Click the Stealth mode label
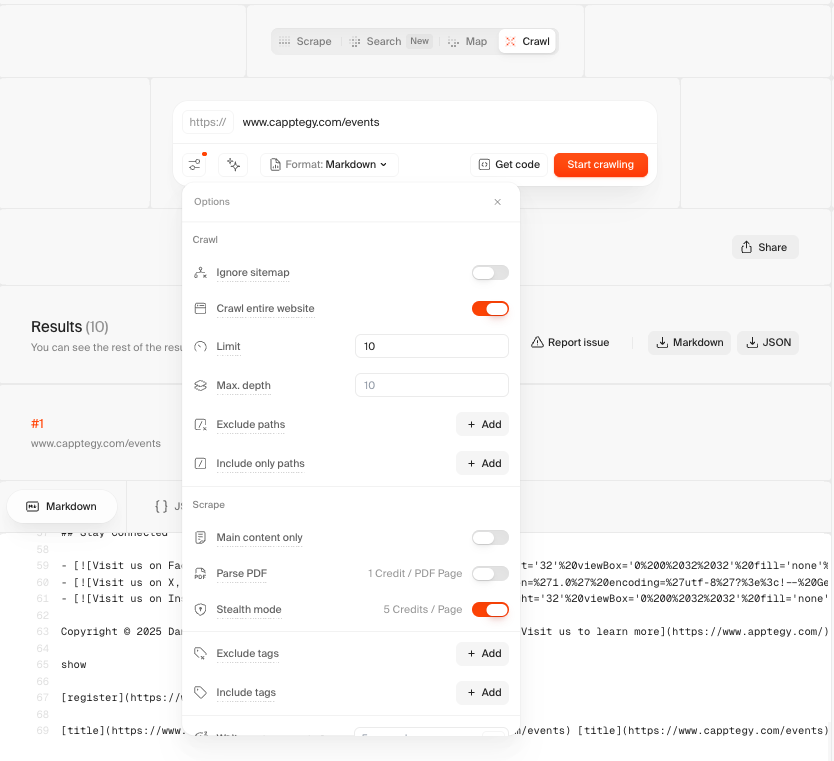This screenshot has width=834, height=761. coord(248,609)
